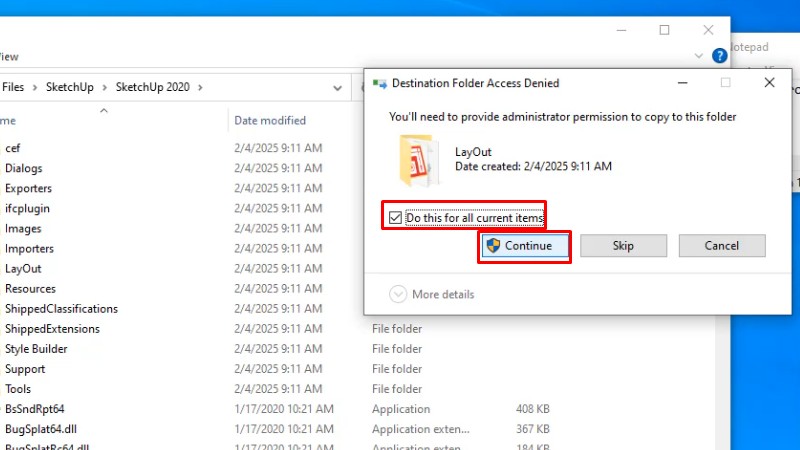Viewport: 800px width, 450px height.
Task: Select SketchUp in the breadcrumb path
Action: [69, 87]
